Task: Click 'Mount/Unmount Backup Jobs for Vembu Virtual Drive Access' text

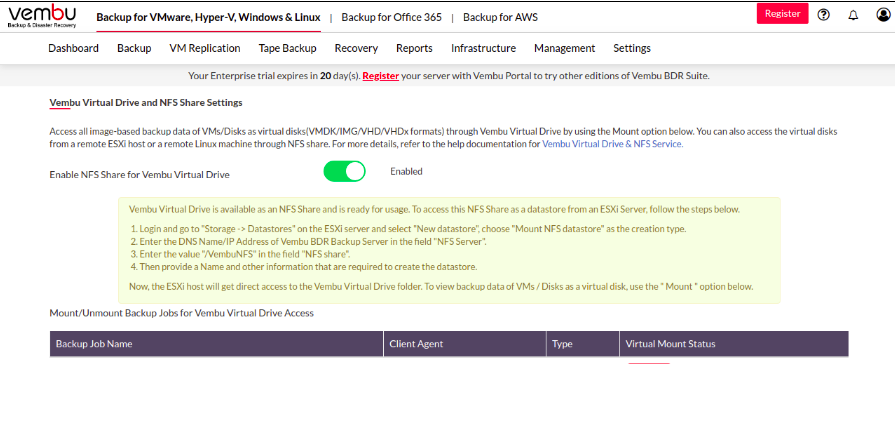Action: [182, 313]
